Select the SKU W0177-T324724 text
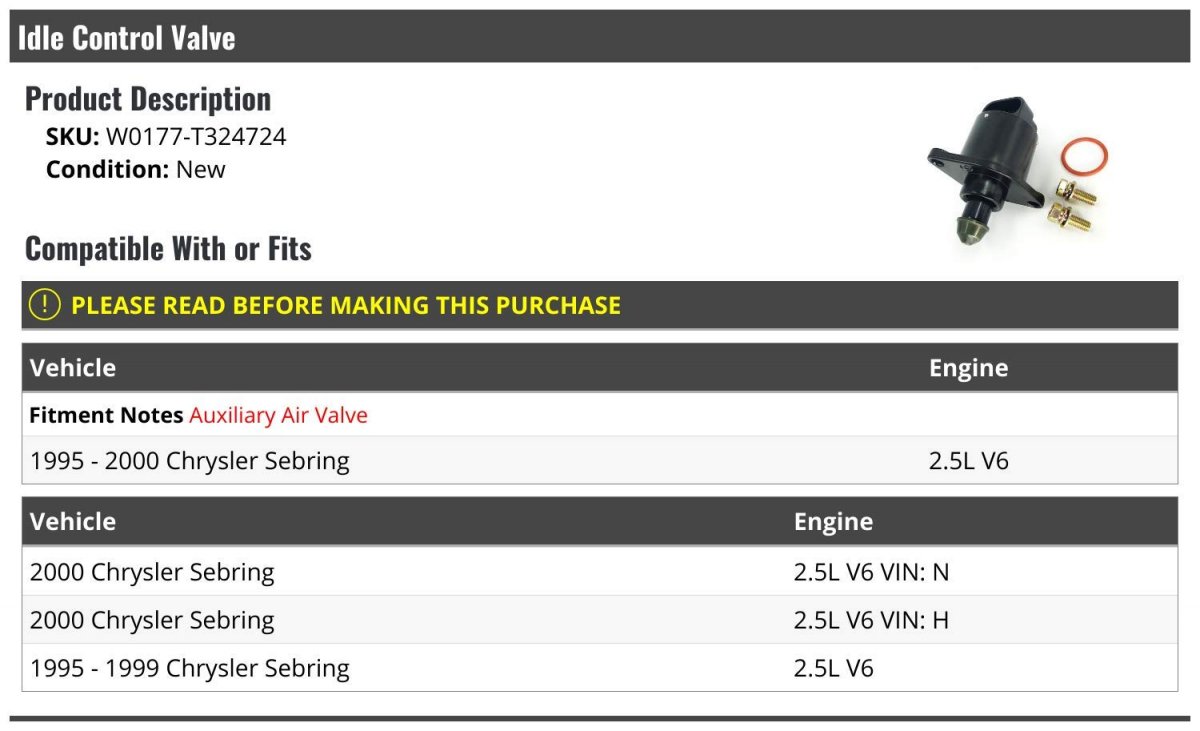Screen dimensions: 1200x731 (166, 137)
